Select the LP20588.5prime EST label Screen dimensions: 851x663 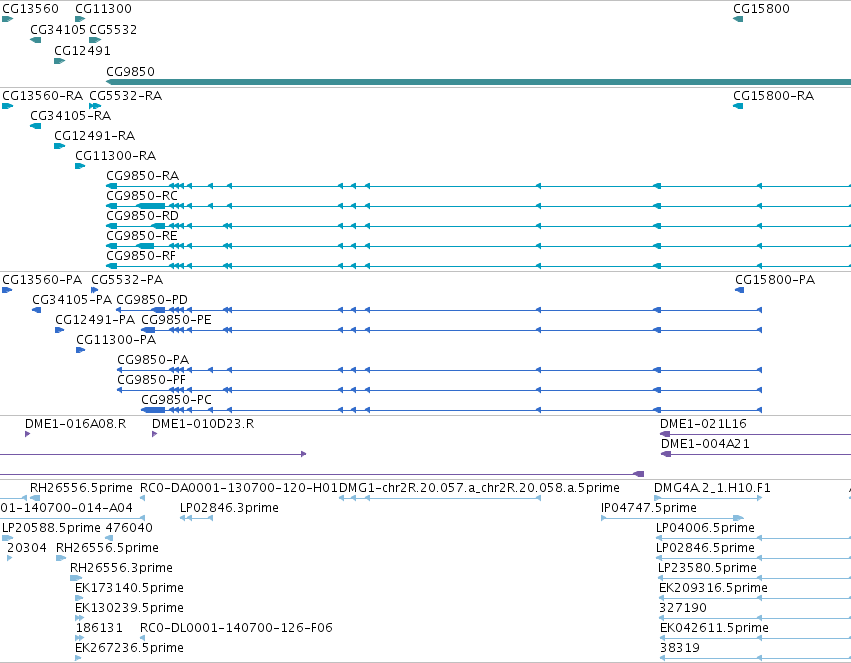click(51, 528)
